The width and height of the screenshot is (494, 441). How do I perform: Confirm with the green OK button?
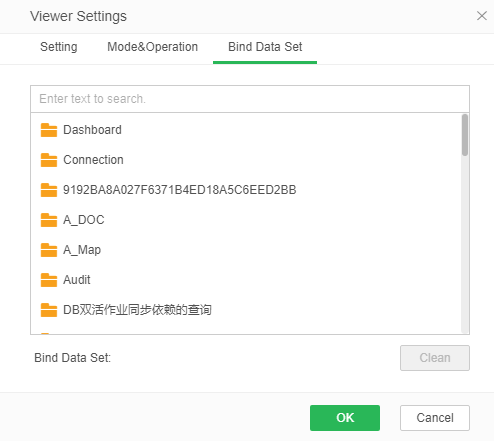point(345,418)
